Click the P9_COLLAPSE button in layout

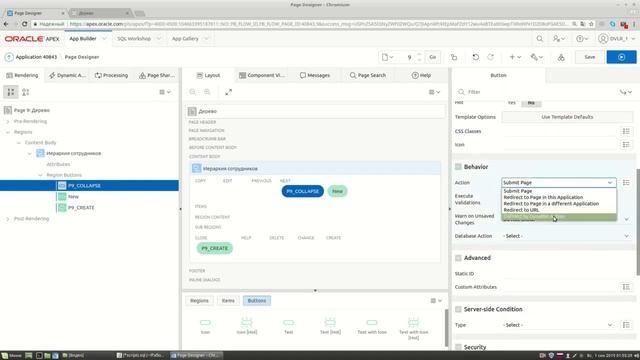click(x=302, y=191)
